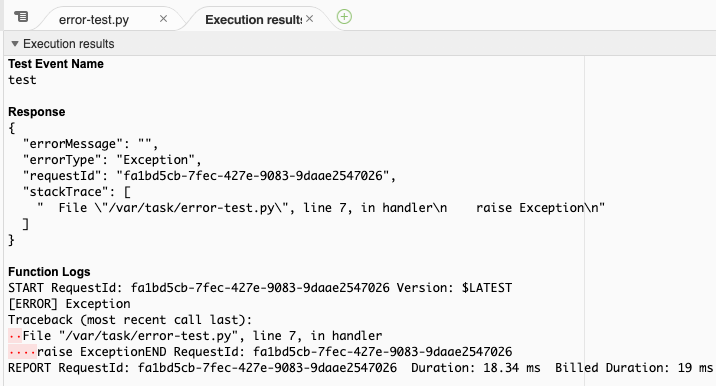Click the requestId value in response
This screenshot has width=716, height=386.
(x=253, y=176)
